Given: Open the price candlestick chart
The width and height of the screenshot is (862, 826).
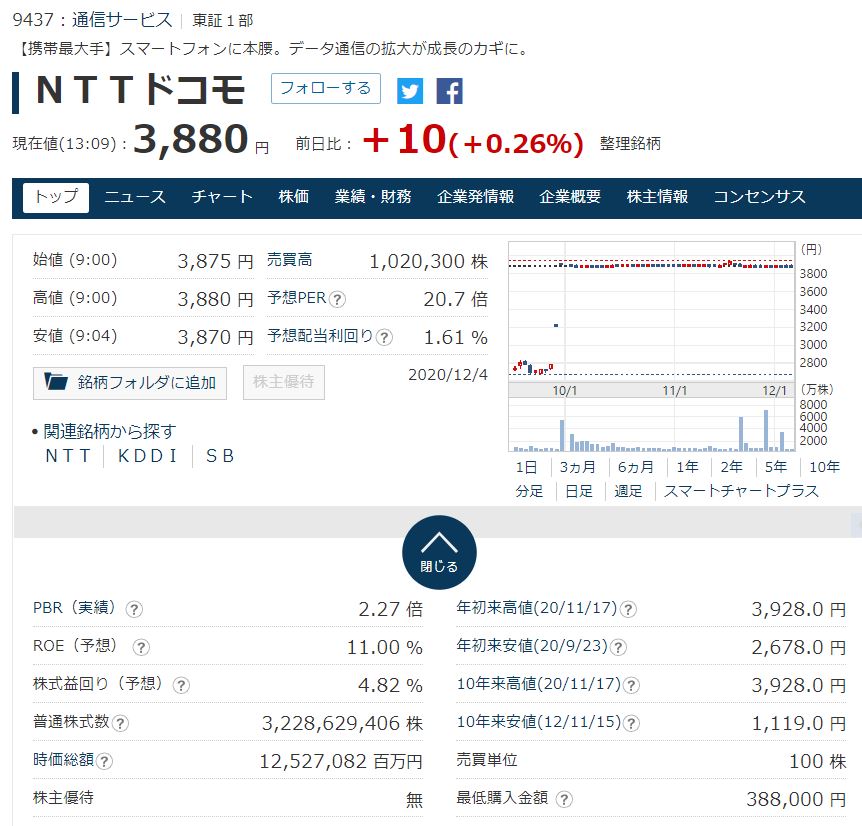Looking at the screenshot, I should (651, 312).
